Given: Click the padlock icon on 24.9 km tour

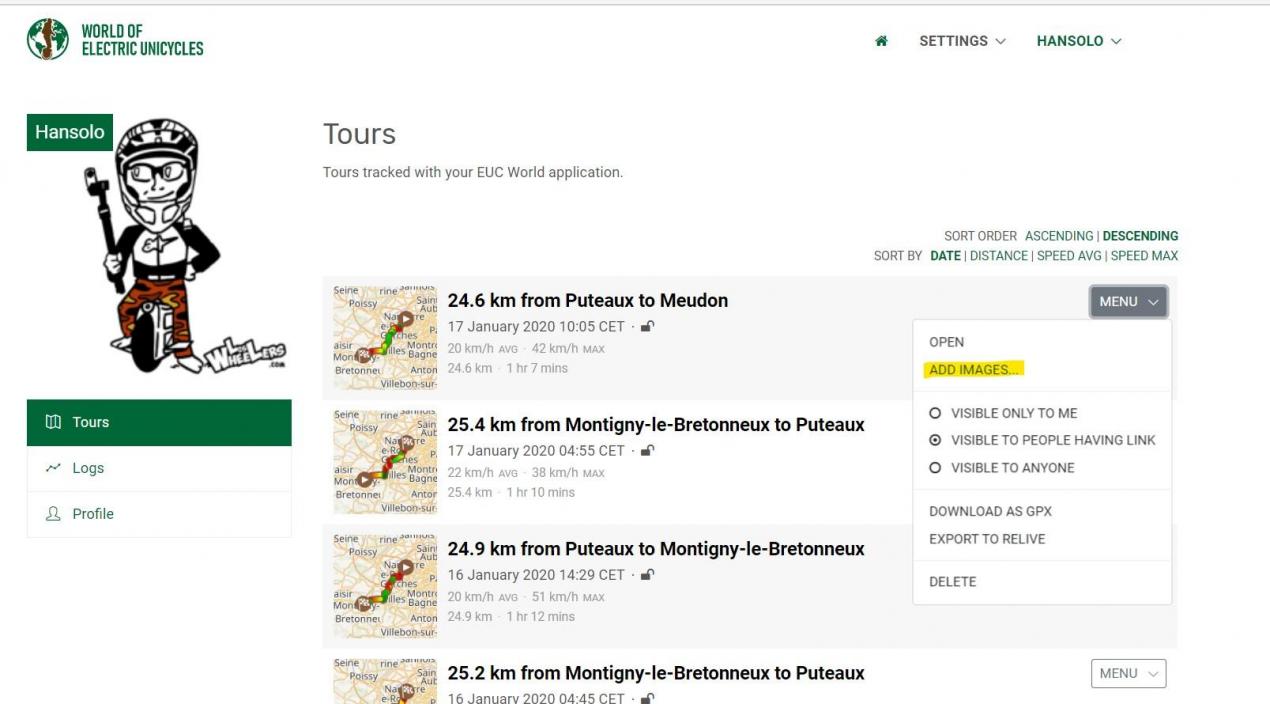Looking at the screenshot, I should tap(648, 574).
